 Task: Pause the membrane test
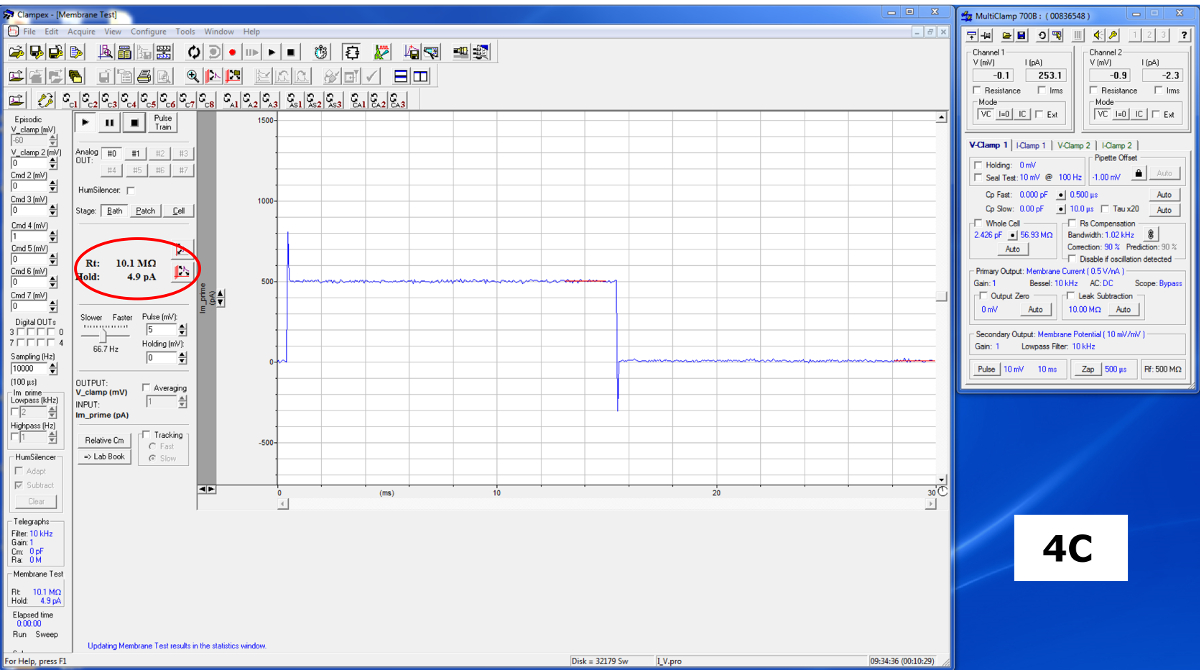[x=110, y=122]
